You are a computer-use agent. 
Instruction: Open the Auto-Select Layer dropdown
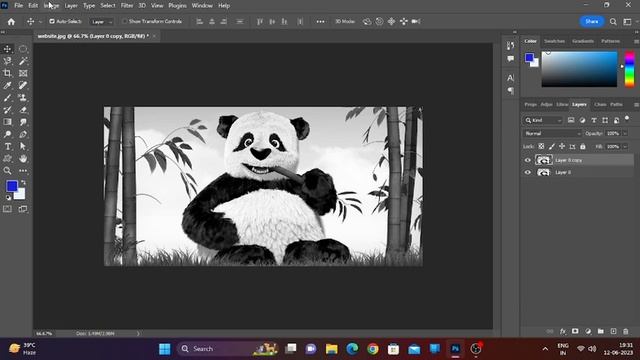point(101,22)
